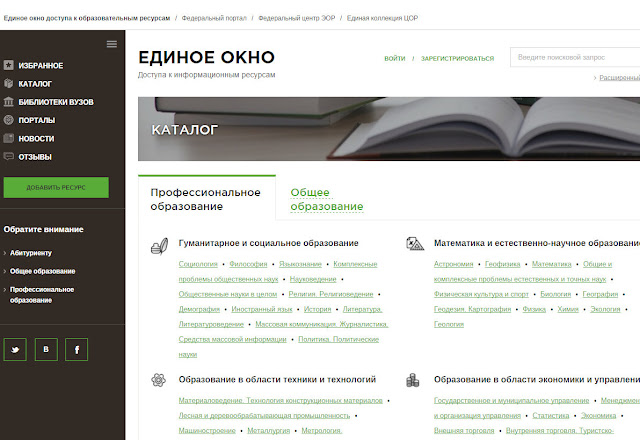Open the Федеральный центр ЭОР top link

tap(297, 18)
